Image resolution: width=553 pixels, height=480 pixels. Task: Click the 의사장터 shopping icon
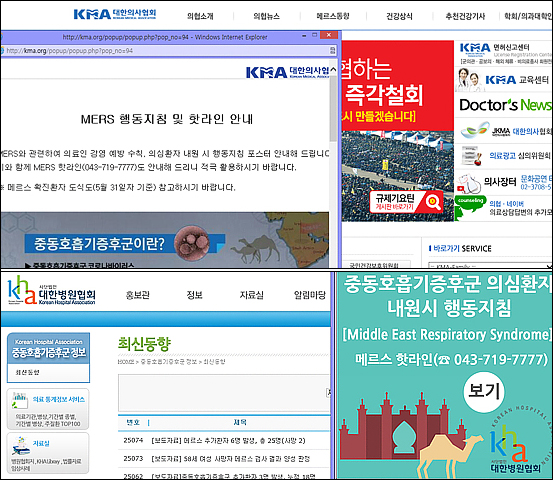[x=469, y=183]
